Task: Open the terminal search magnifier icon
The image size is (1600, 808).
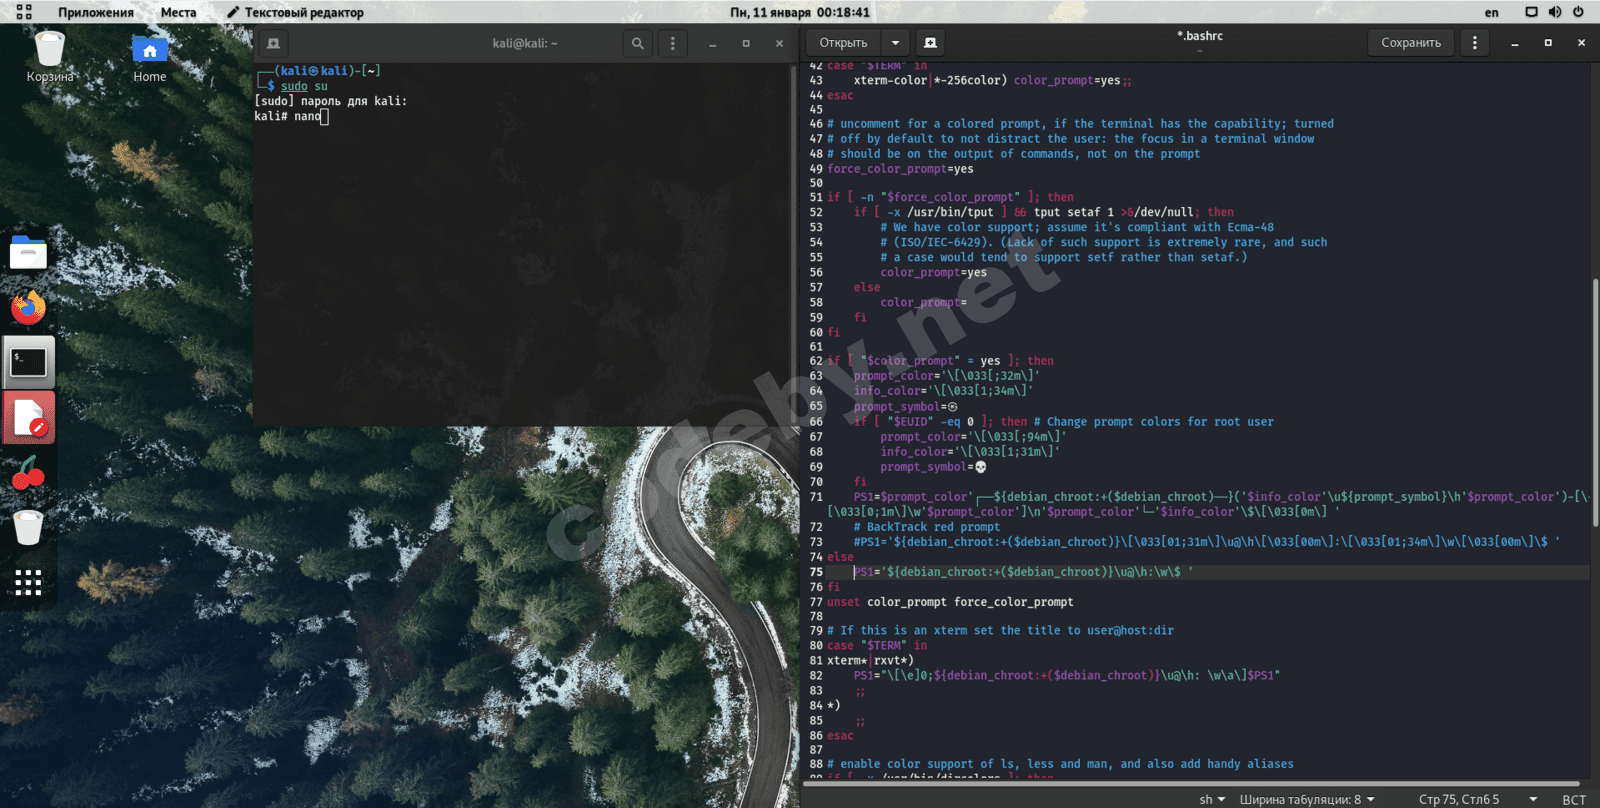Action: pyautogui.click(x=637, y=43)
